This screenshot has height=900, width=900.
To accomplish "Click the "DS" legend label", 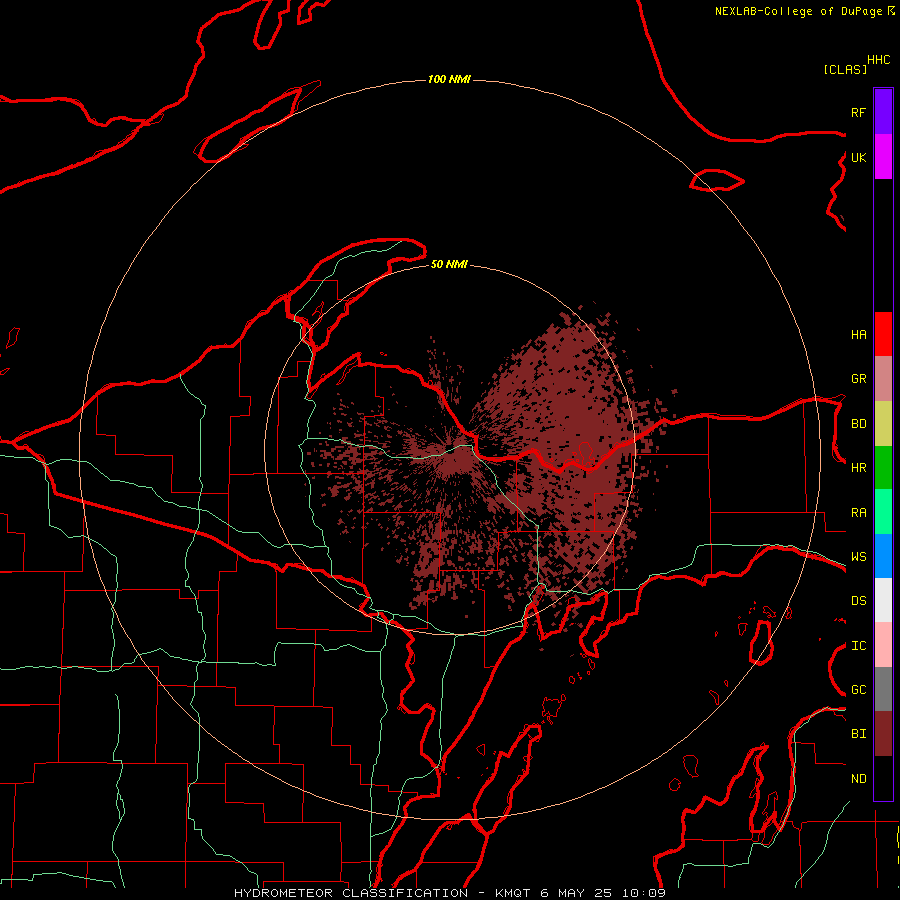I will pyautogui.click(x=858, y=600).
